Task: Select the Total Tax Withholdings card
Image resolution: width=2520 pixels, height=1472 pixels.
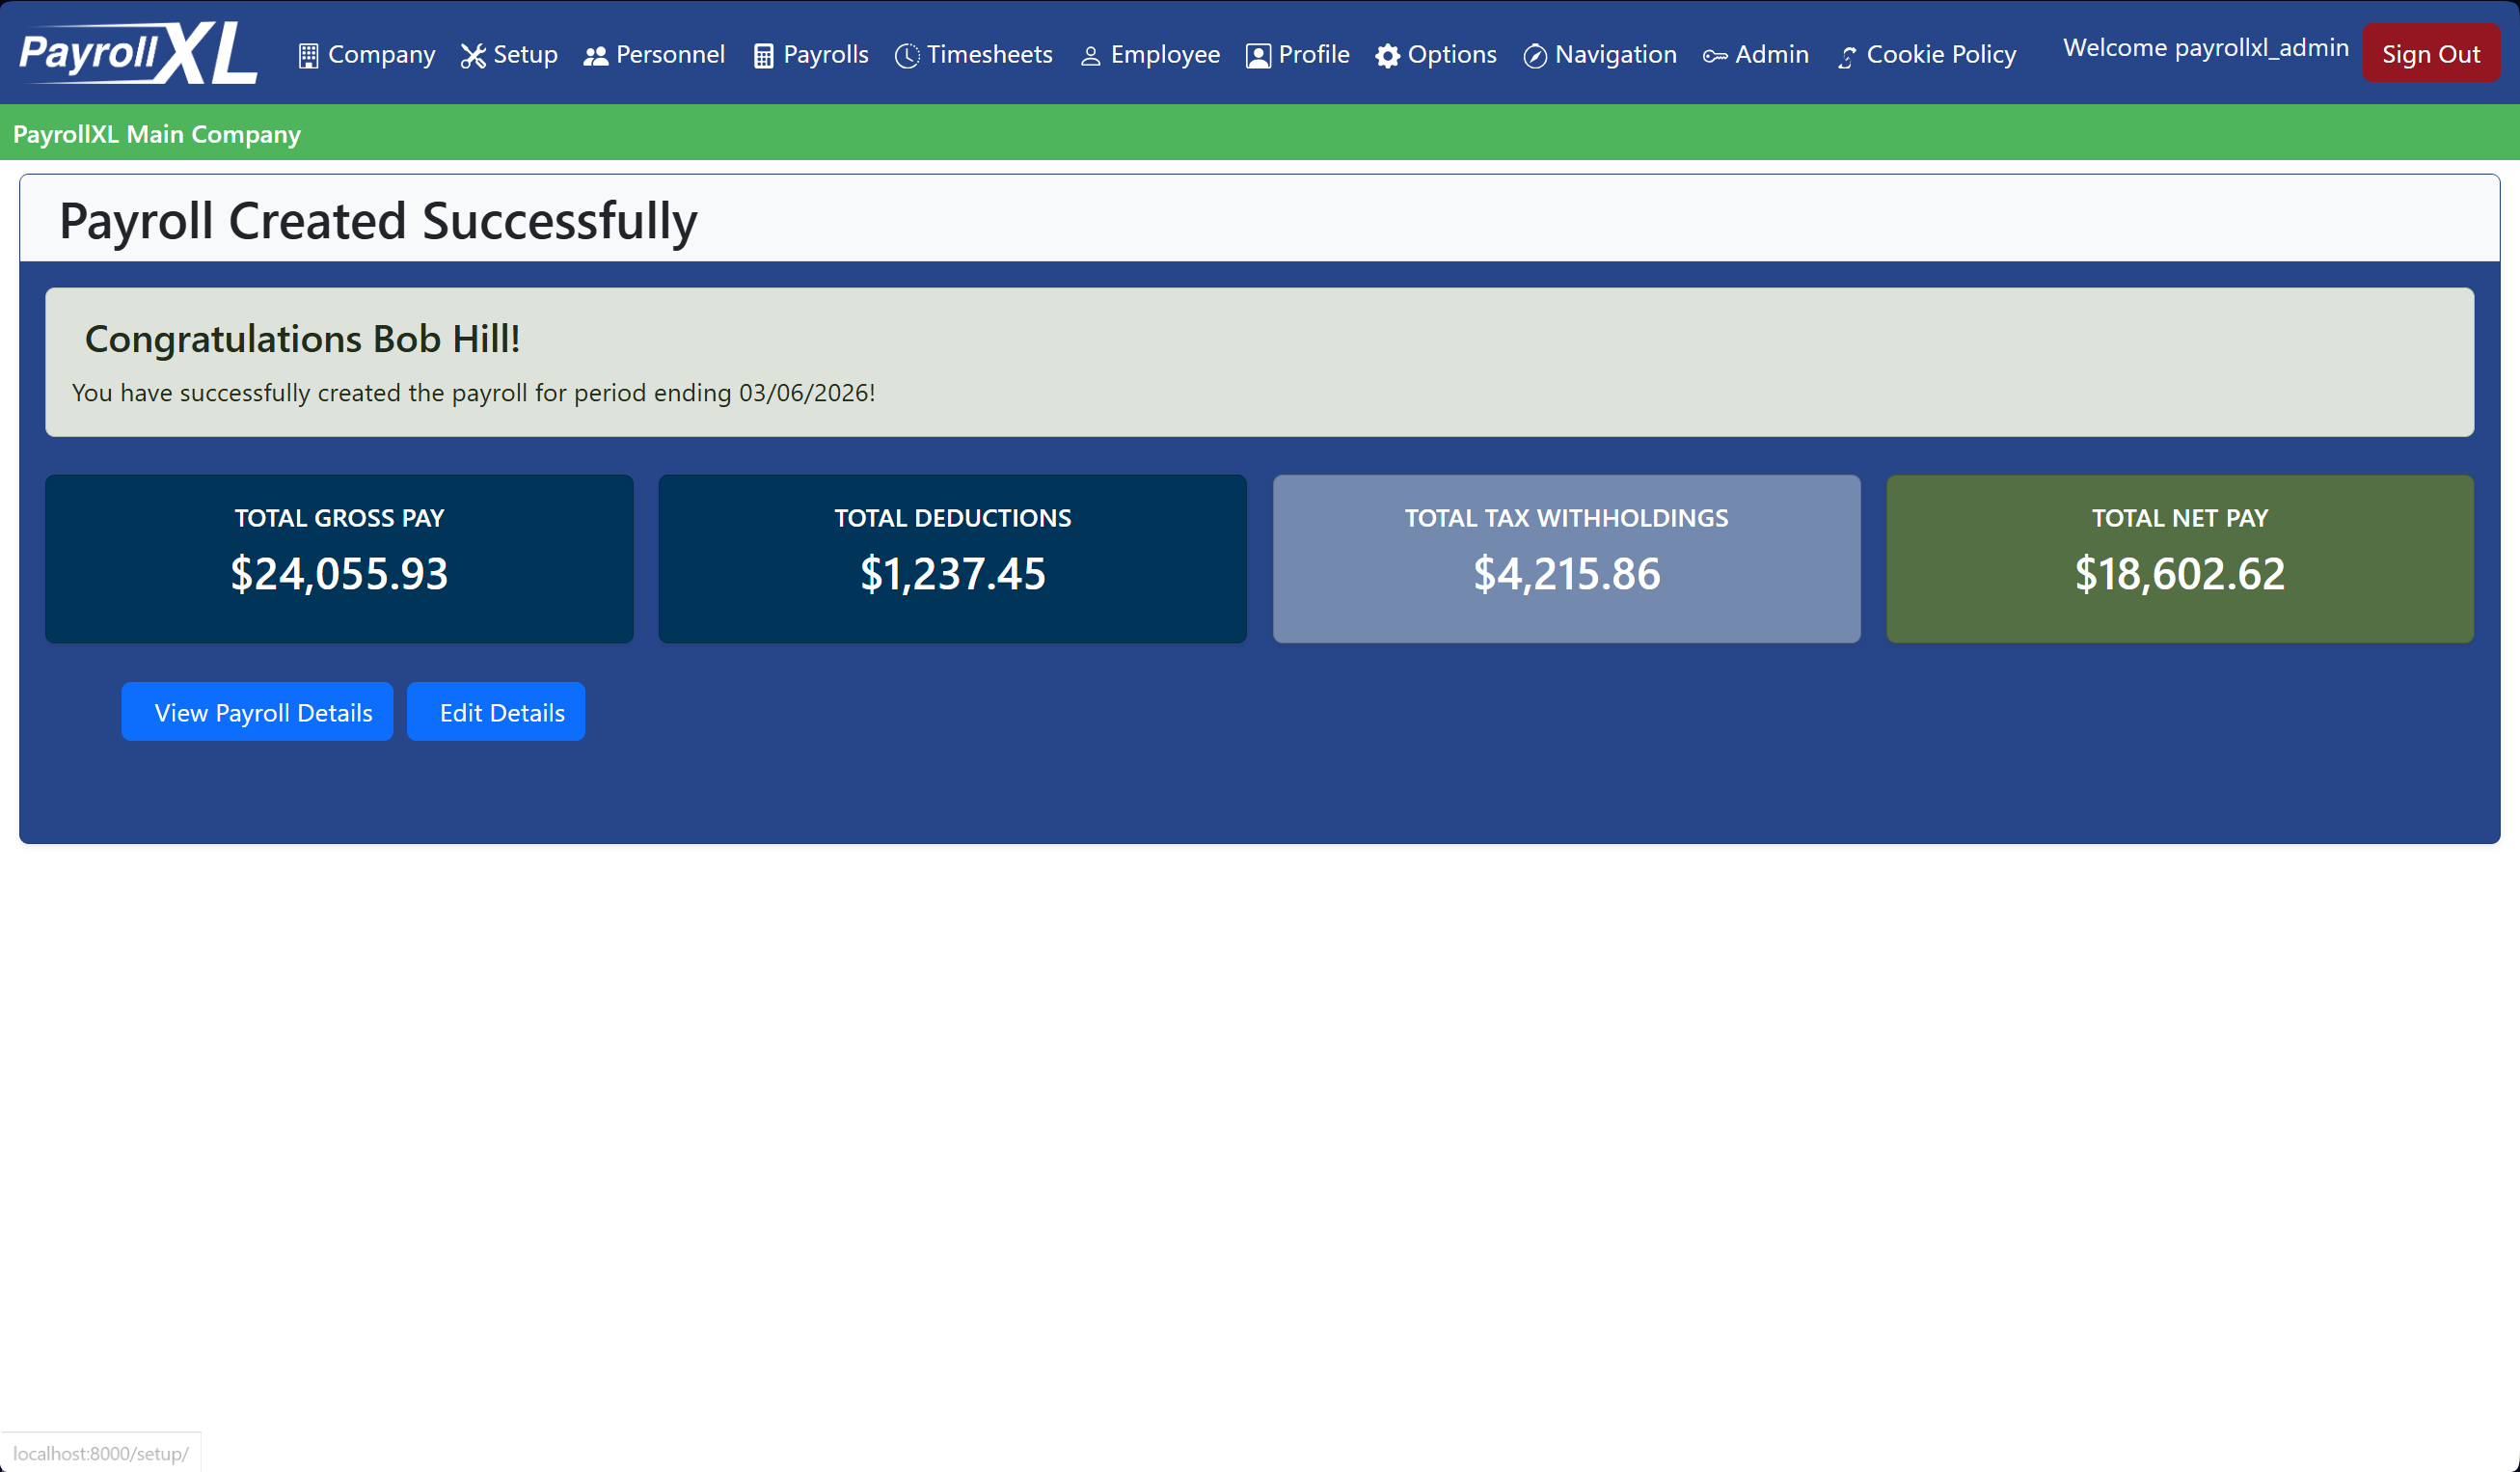Action: tap(1566, 559)
